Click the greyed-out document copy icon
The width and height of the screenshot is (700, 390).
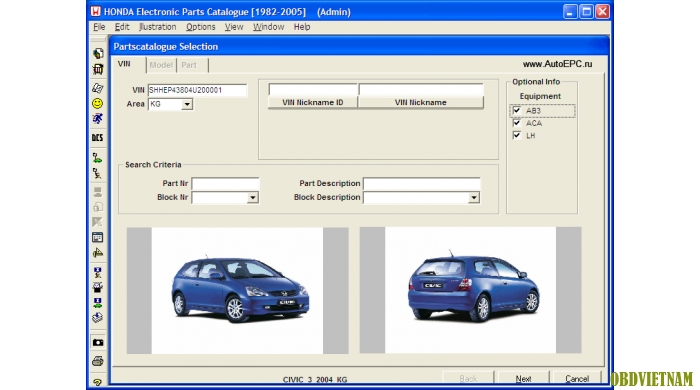[98, 207]
